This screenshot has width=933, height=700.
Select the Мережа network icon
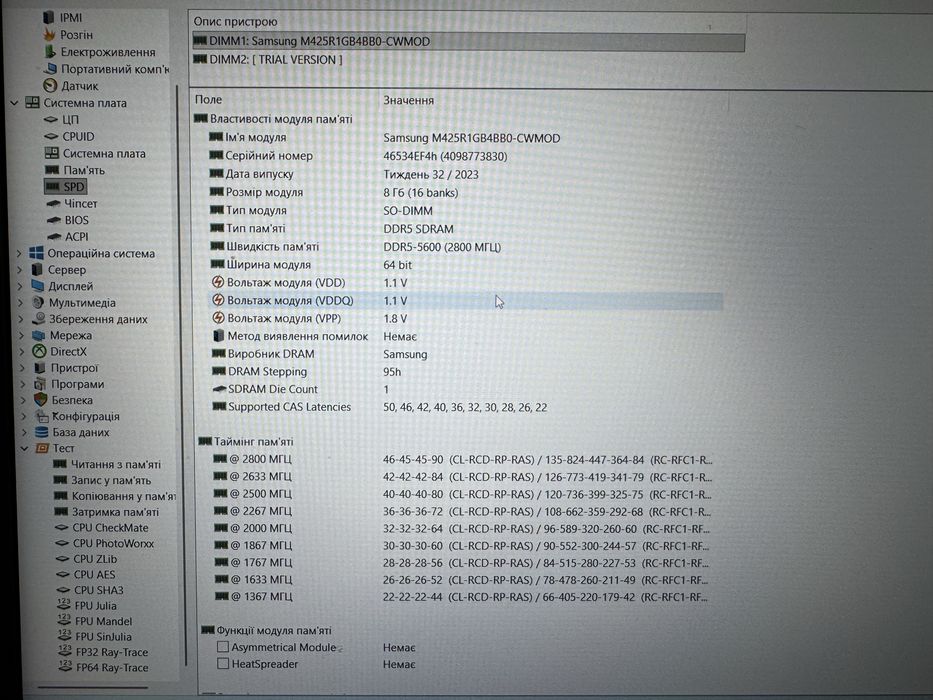tap(39, 335)
